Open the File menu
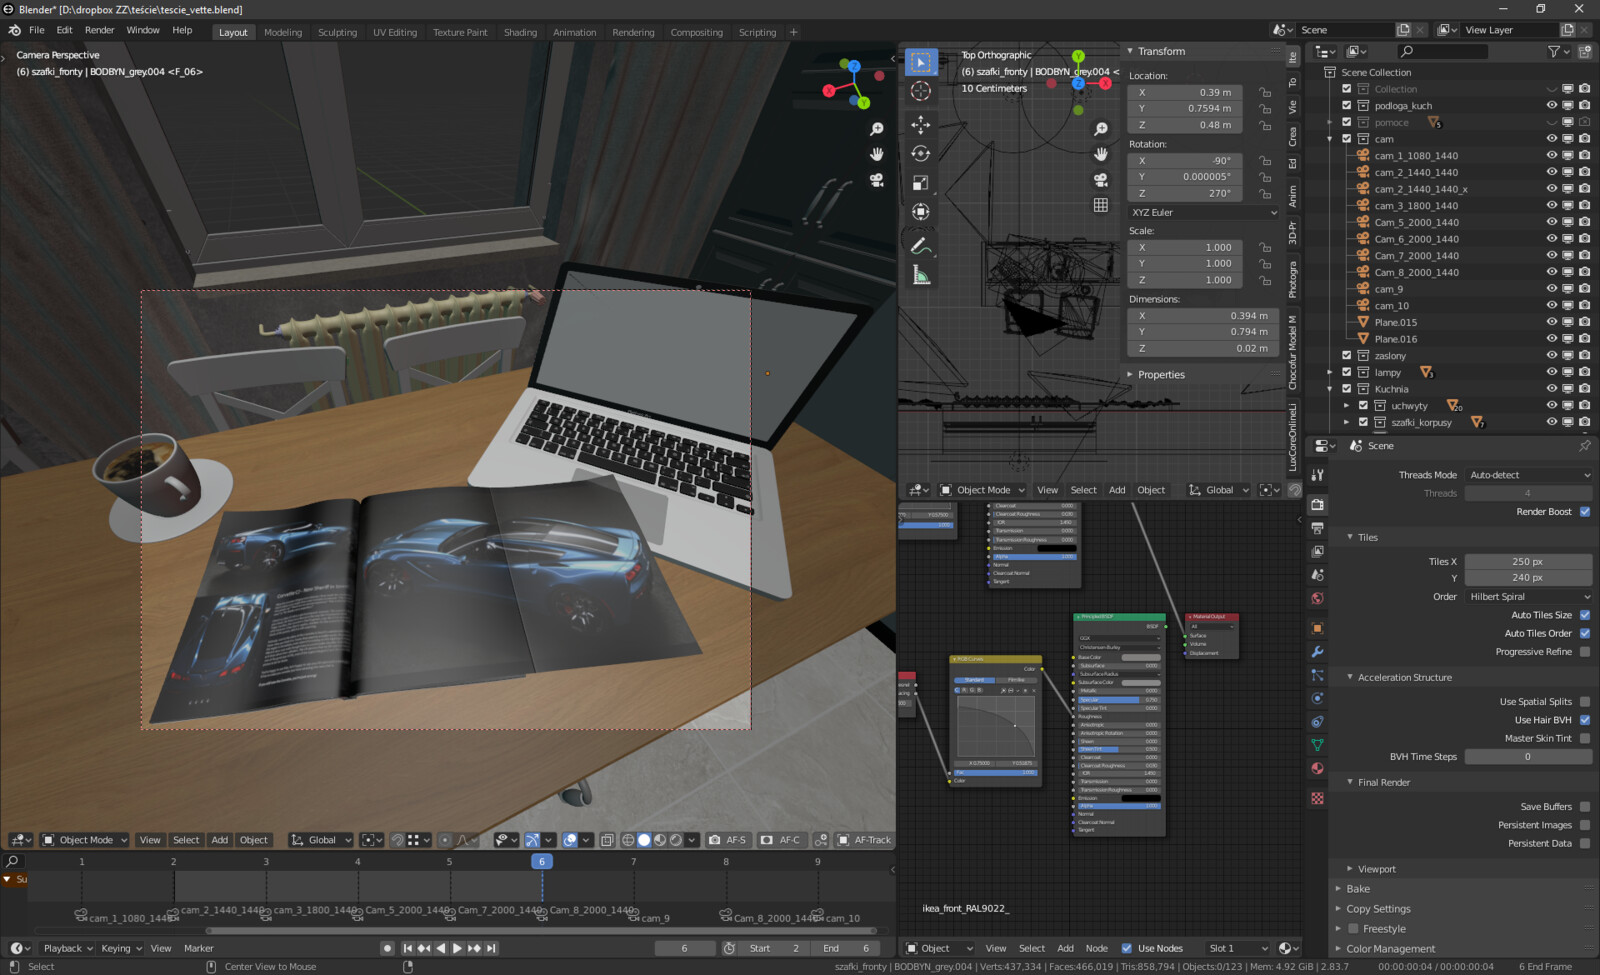The height and width of the screenshot is (975, 1600). 37,30
